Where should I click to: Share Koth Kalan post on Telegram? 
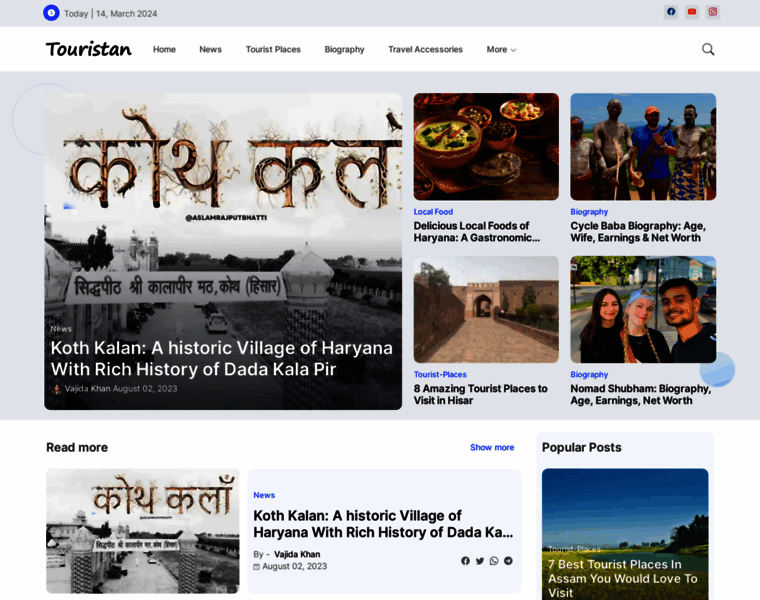click(x=508, y=561)
